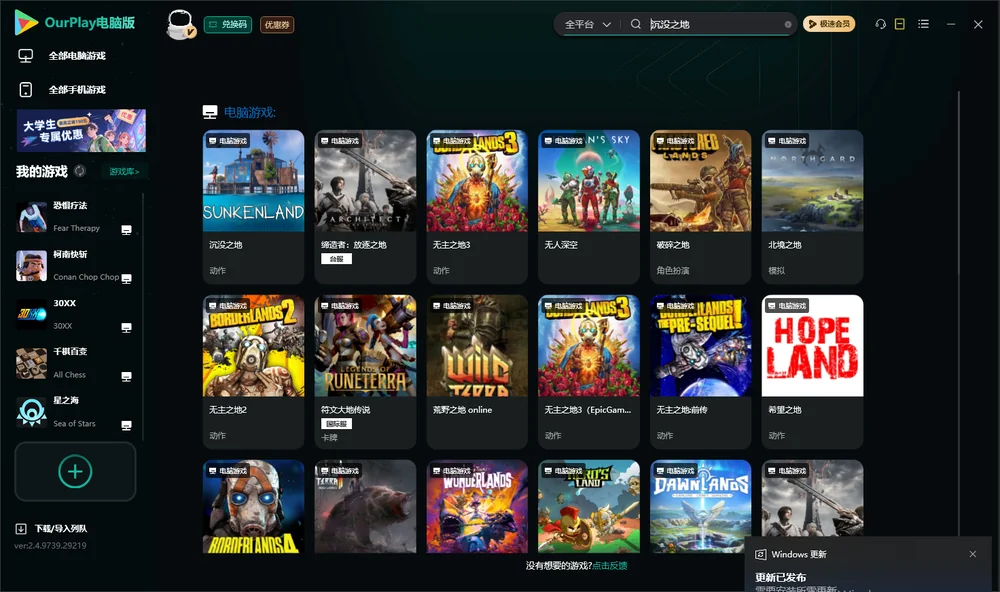Click the monitor icon for PC games
Image resolution: width=1000 pixels, height=592 pixels.
tap(26, 56)
